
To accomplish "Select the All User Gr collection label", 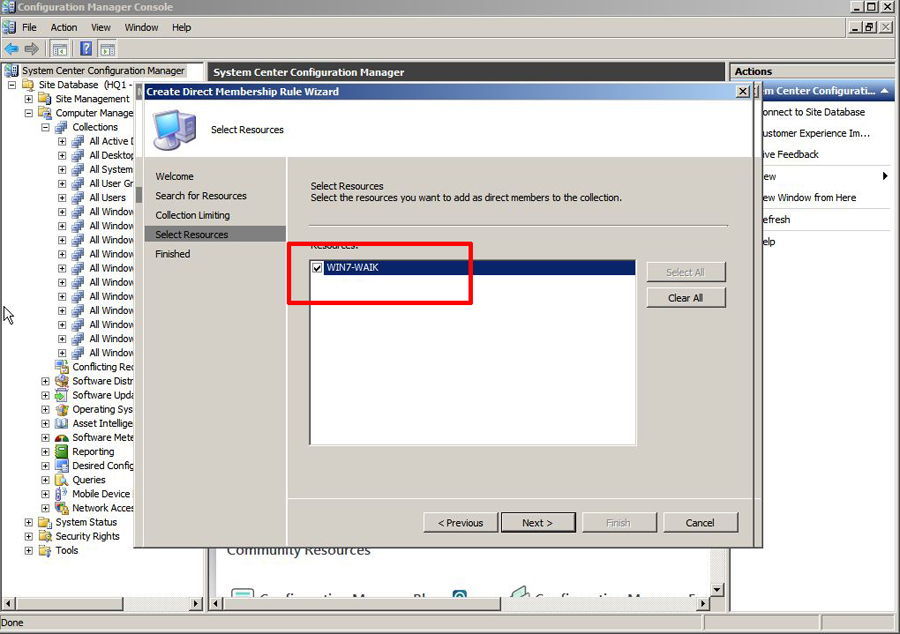I will tap(111, 184).
